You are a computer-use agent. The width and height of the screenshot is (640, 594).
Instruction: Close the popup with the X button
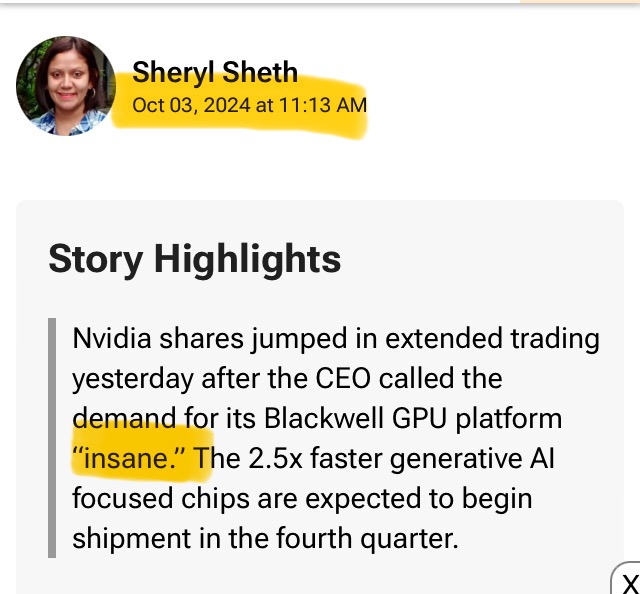click(629, 583)
